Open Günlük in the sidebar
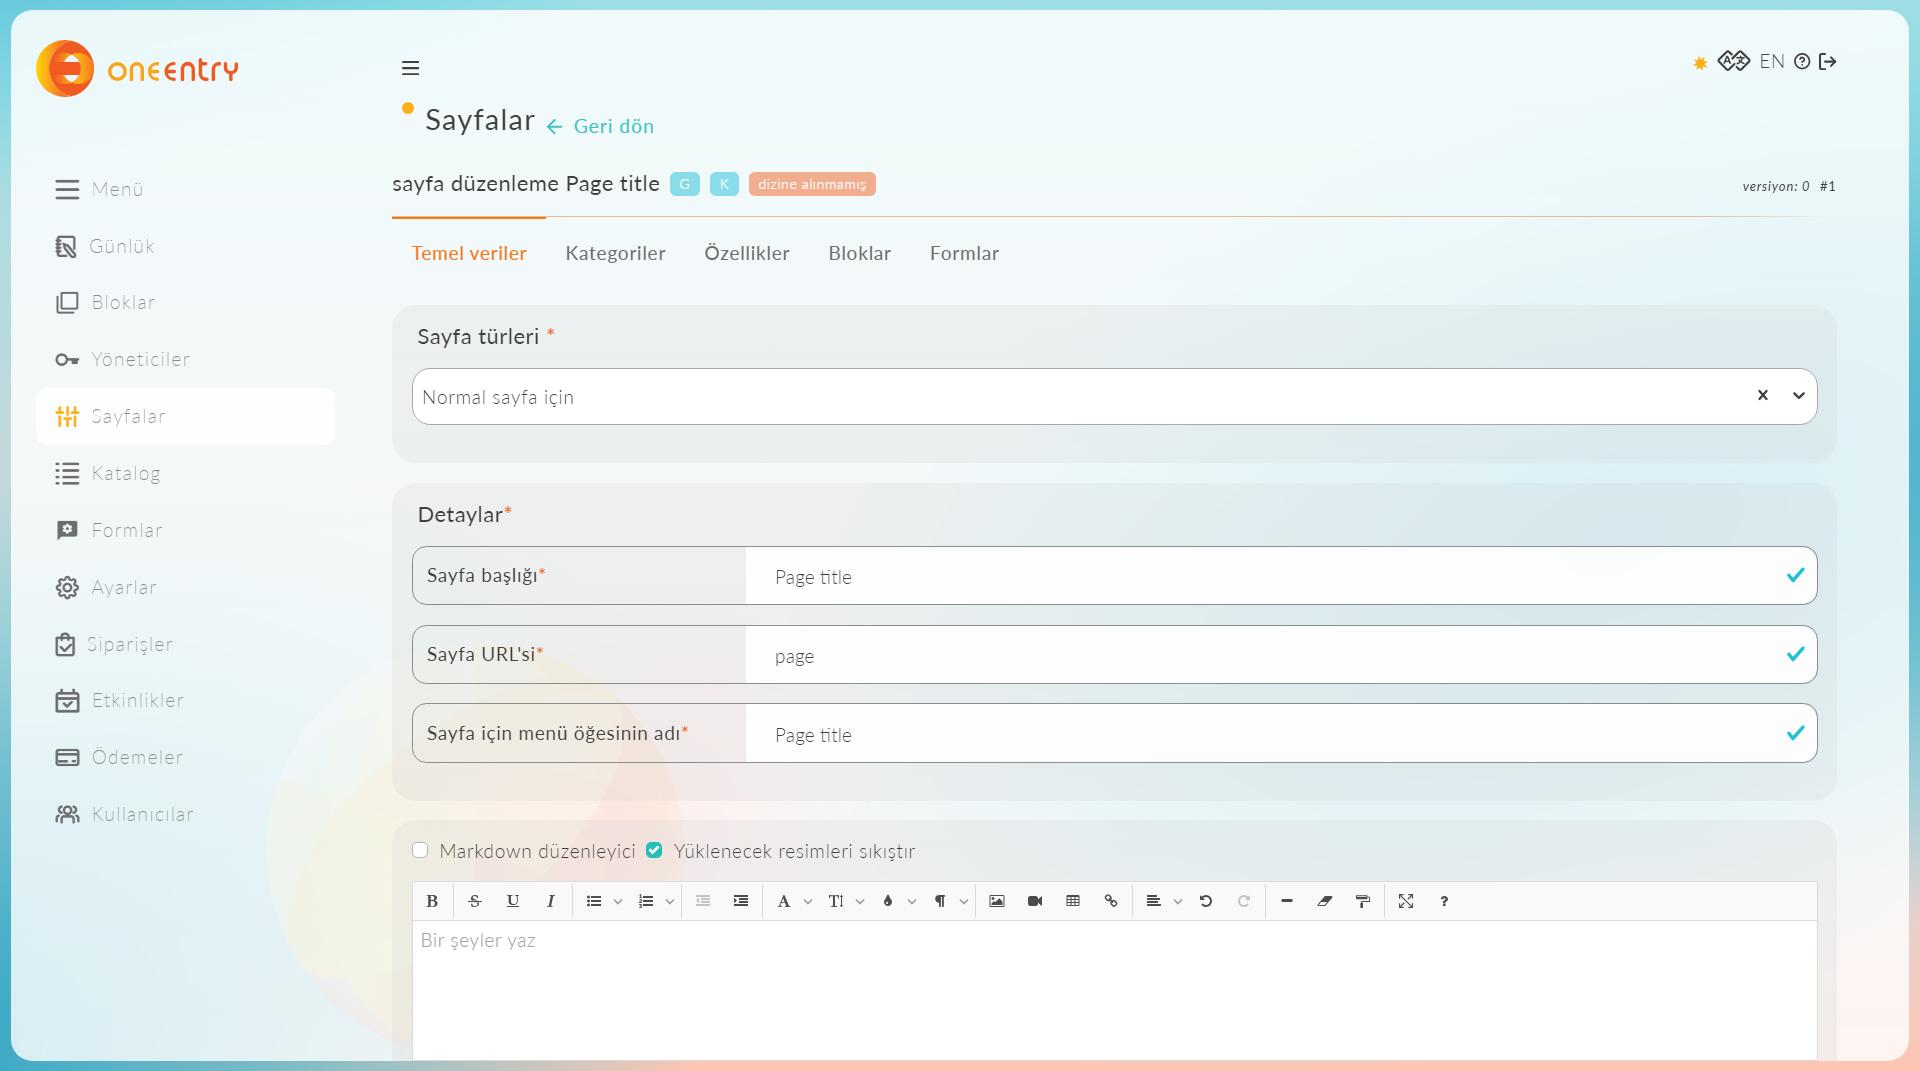The width and height of the screenshot is (1920, 1071). tap(185, 246)
